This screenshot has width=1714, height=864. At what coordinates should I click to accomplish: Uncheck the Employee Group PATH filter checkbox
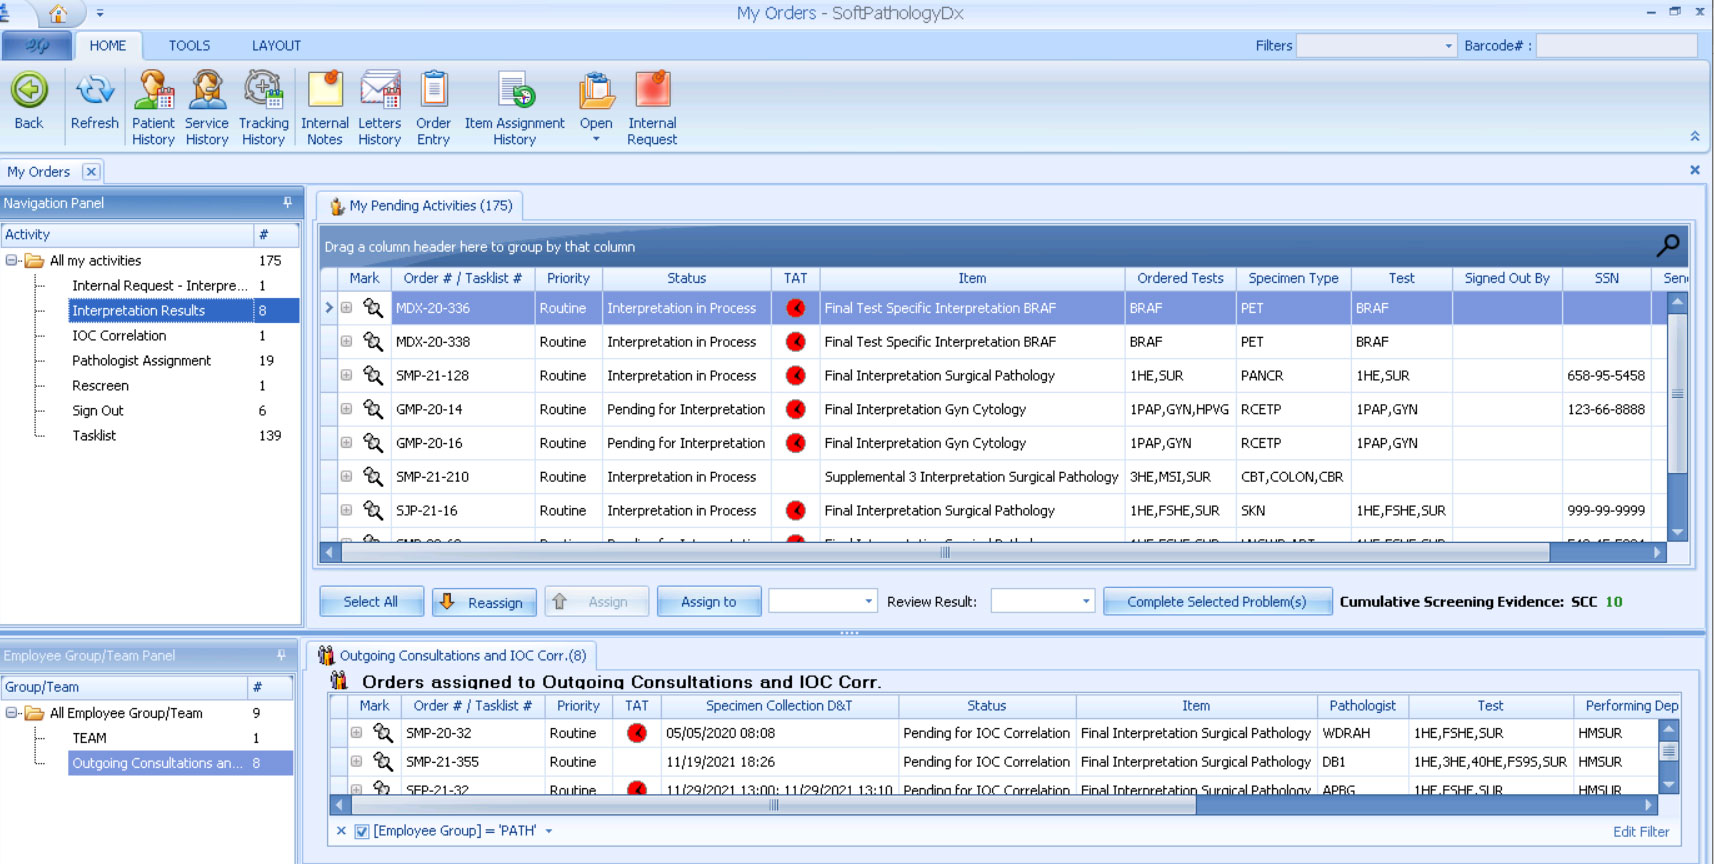(x=362, y=831)
